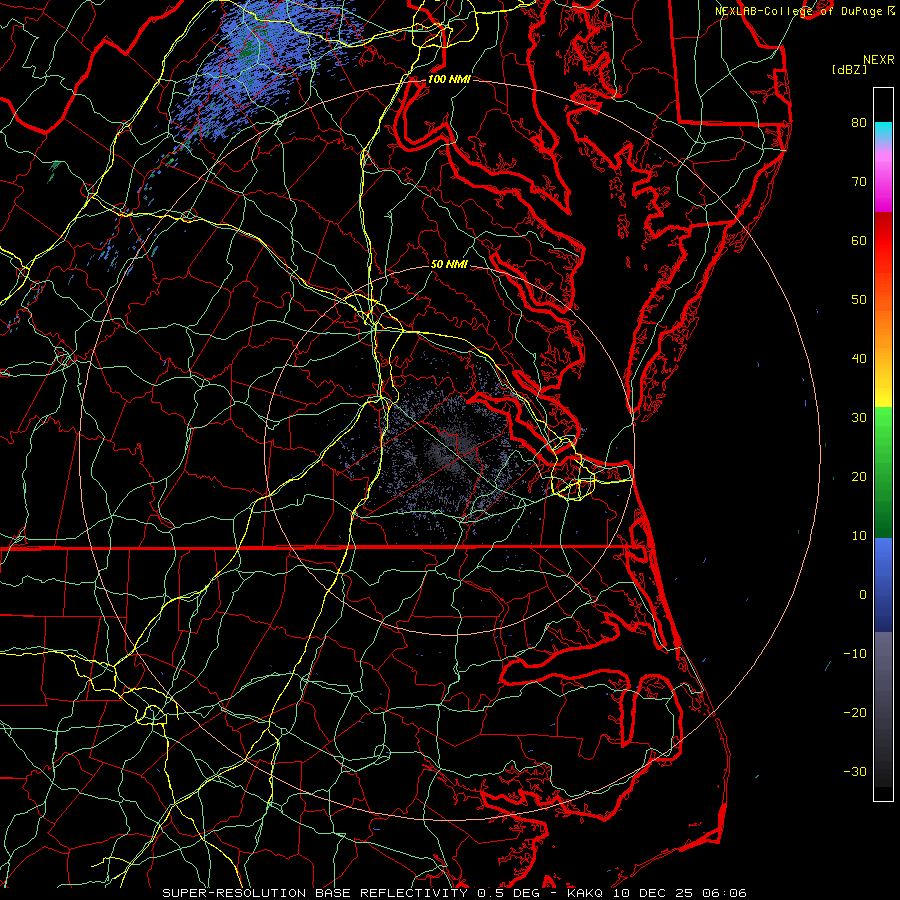Click the 40 value on the dBZ scale
Screen dimensions: 900x900
[859, 359]
